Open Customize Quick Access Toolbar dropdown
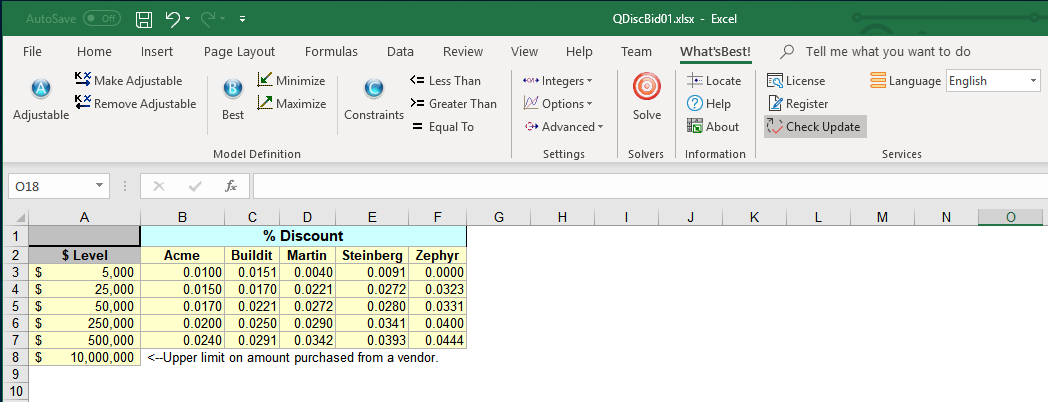The width and height of the screenshot is (1048, 402). pyautogui.click(x=242, y=19)
